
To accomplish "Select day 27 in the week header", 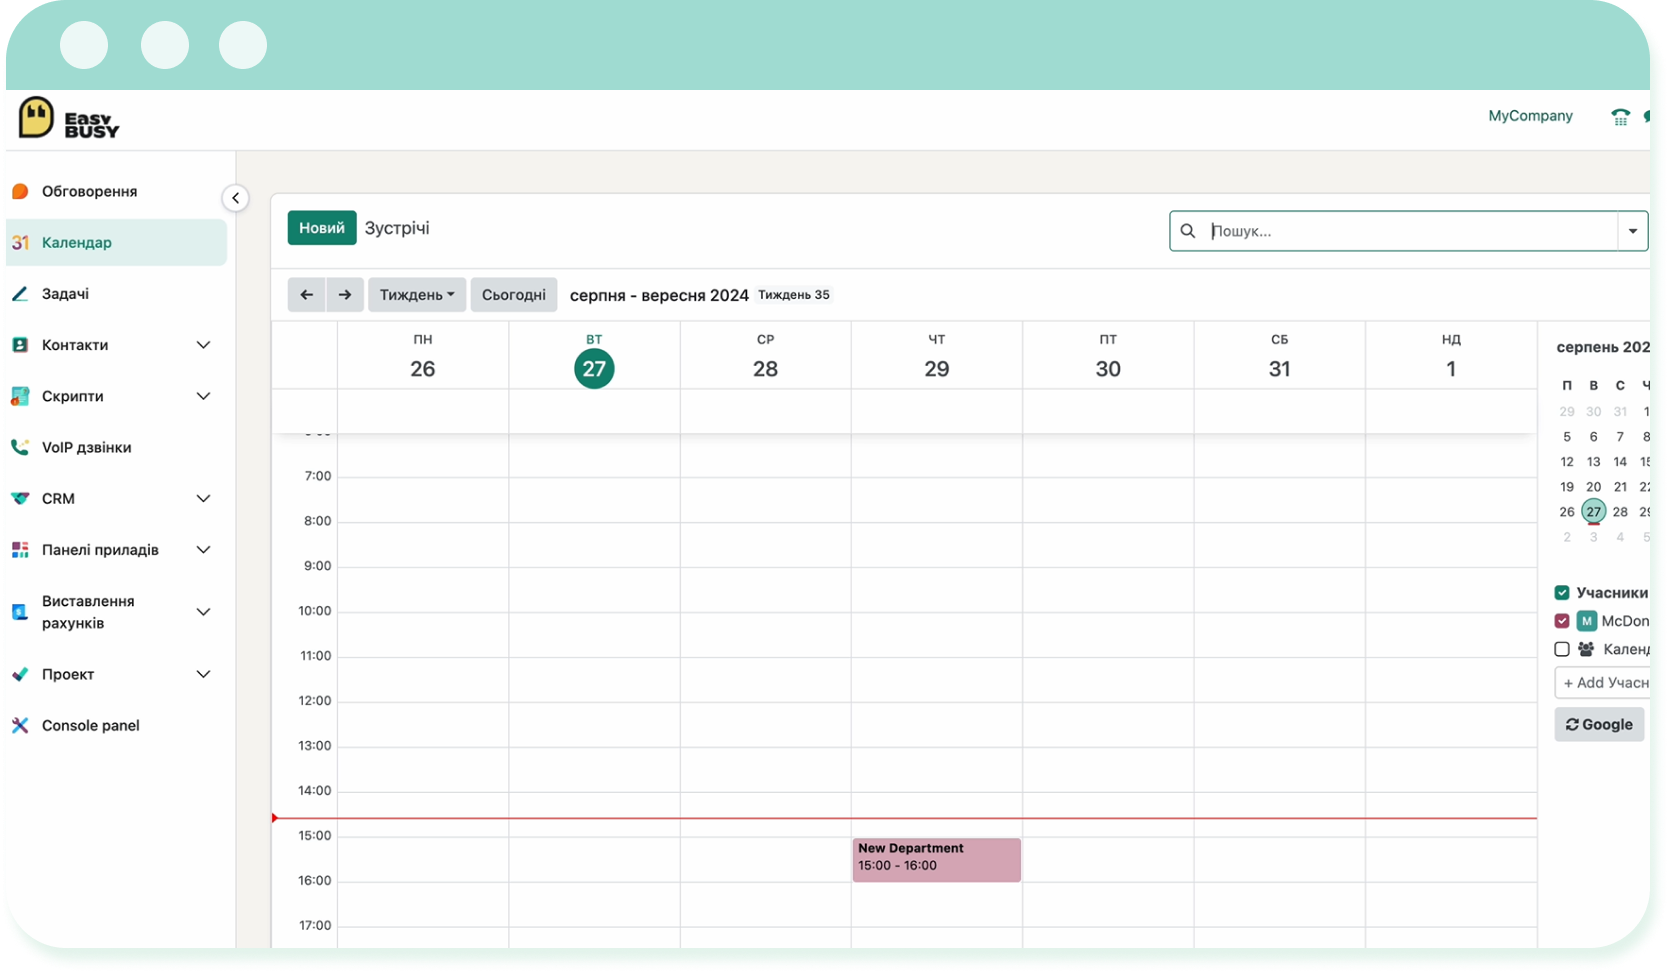I will pos(594,368).
